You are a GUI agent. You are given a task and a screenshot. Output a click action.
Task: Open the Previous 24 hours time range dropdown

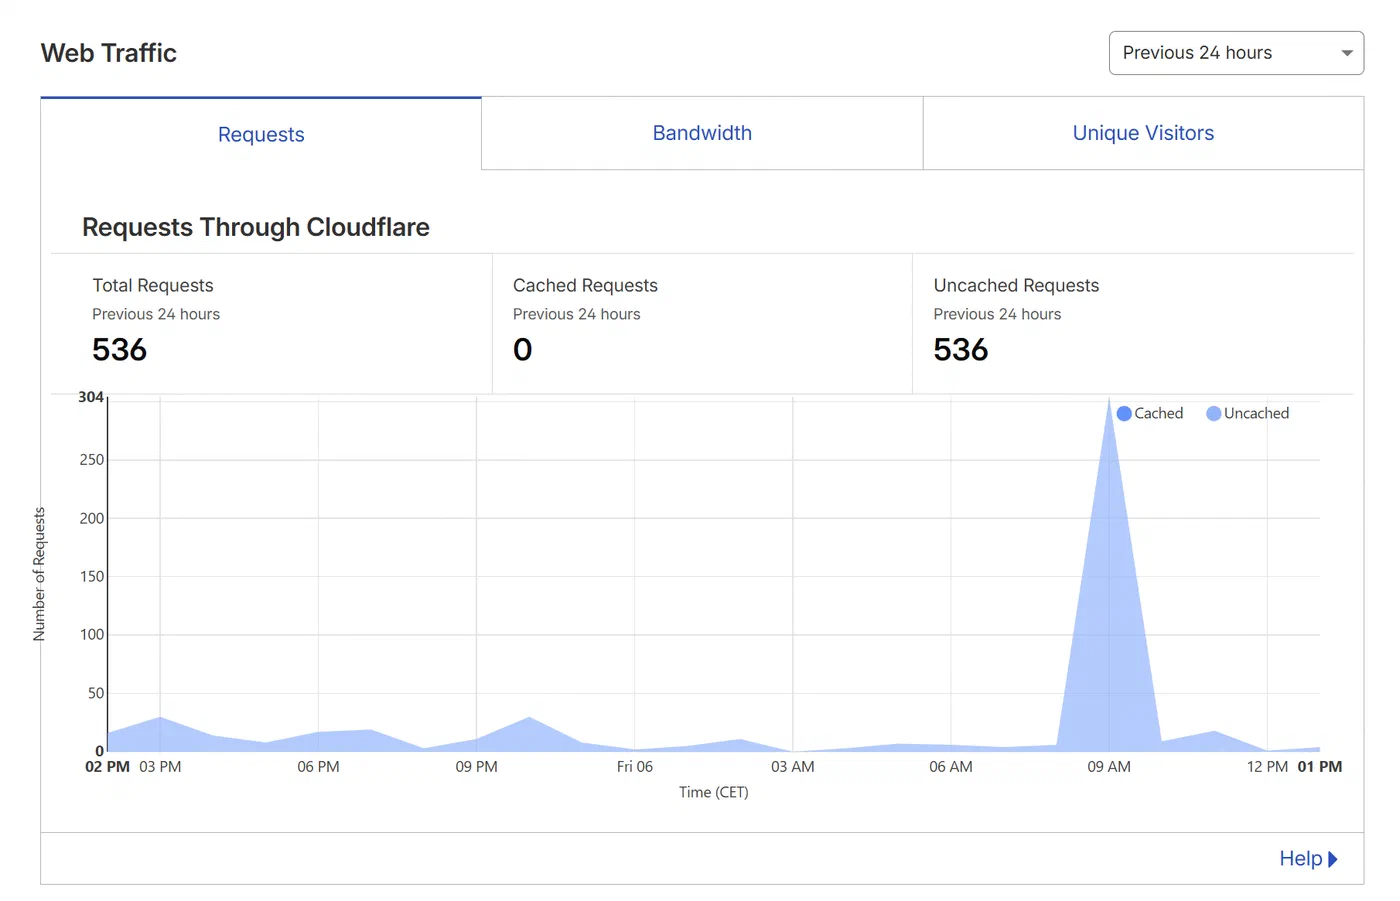1236,53
